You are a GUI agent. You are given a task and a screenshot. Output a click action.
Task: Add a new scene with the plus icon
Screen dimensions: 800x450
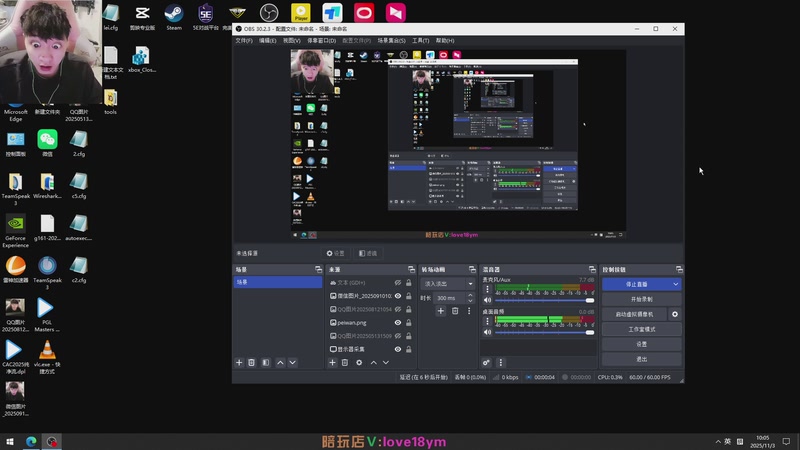coord(239,362)
